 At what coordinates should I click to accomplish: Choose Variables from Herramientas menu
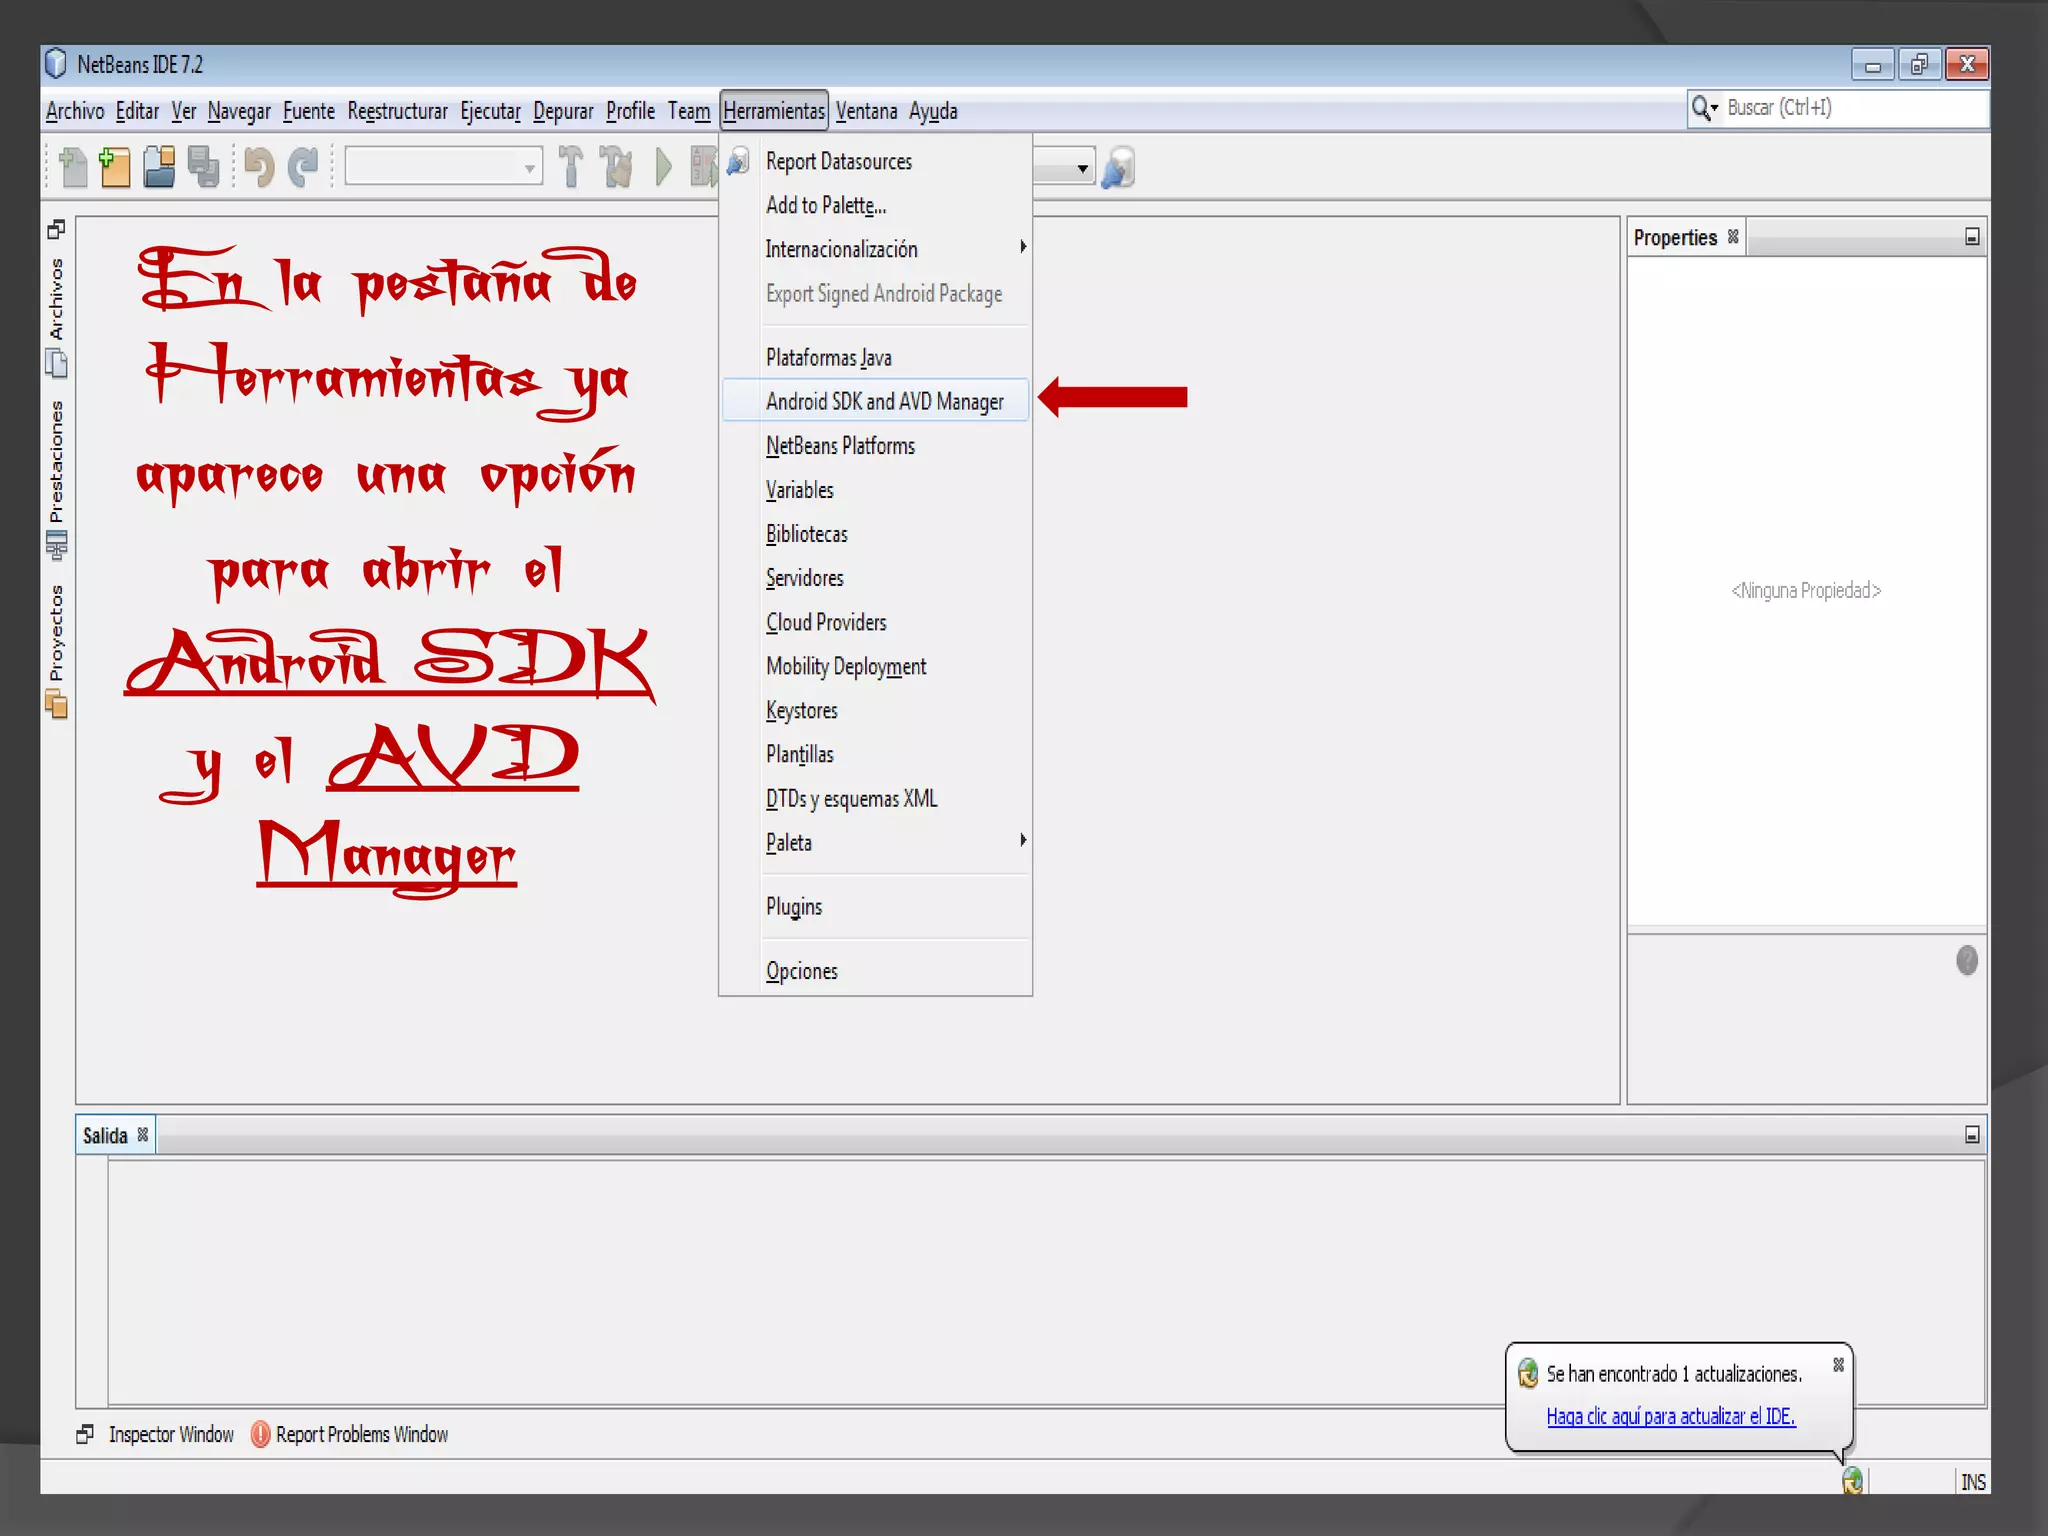[875, 490]
